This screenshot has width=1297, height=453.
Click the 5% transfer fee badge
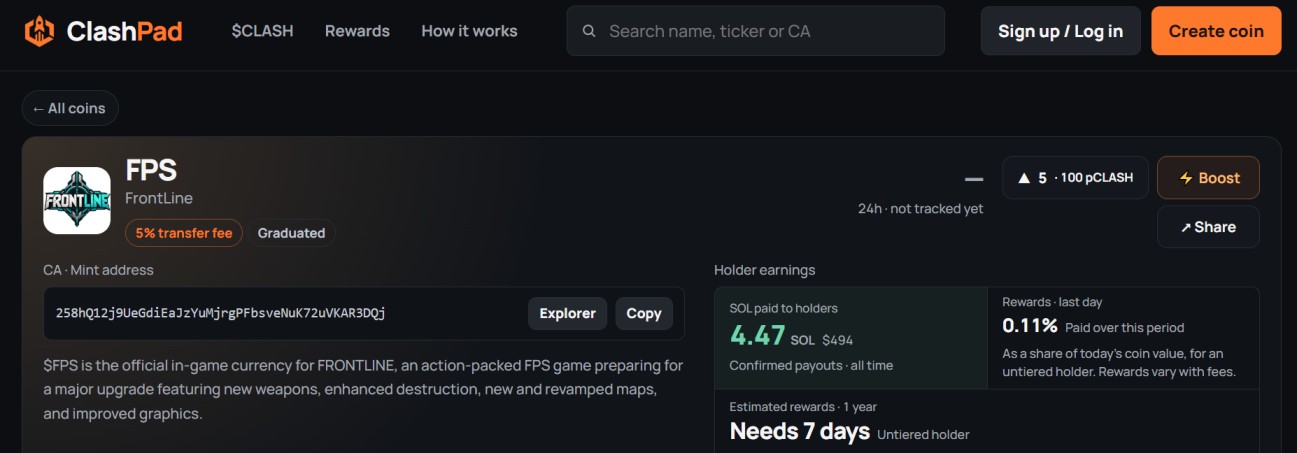pos(184,233)
